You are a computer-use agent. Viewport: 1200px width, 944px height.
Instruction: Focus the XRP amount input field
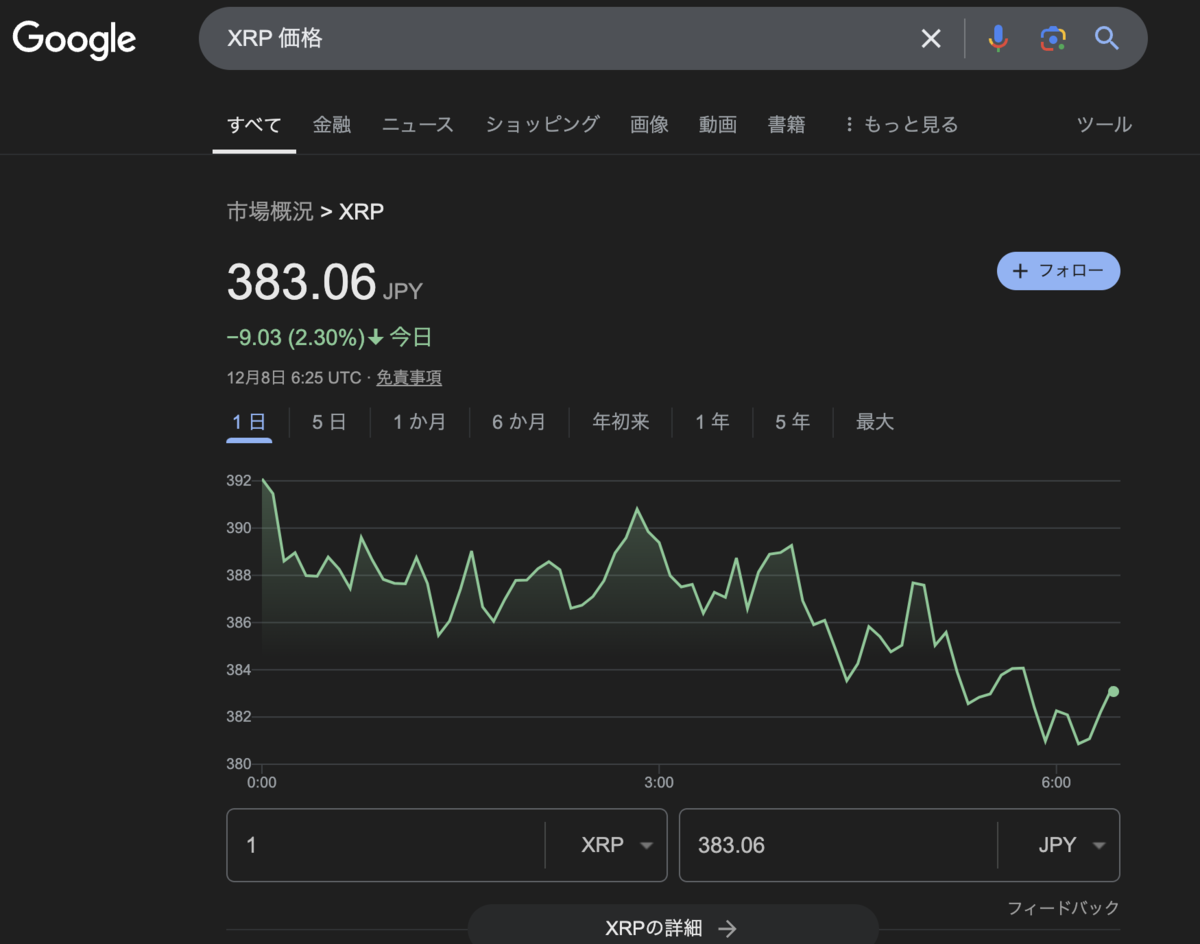click(x=386, y=845)
